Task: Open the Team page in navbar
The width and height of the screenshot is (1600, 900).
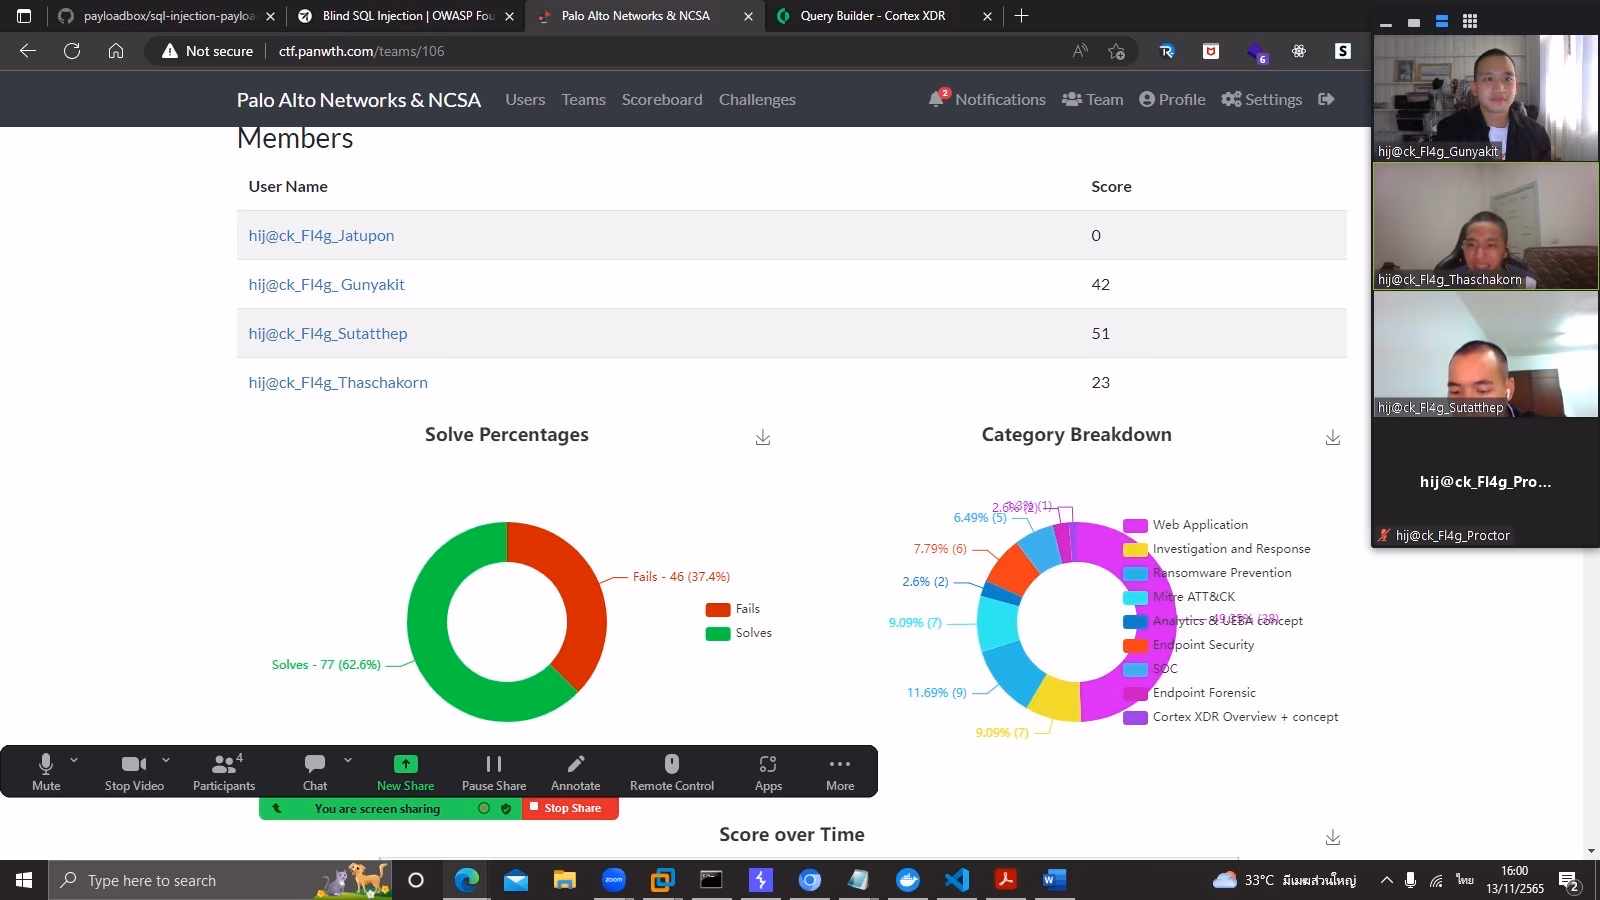Action: click(x=1092, y=99)
